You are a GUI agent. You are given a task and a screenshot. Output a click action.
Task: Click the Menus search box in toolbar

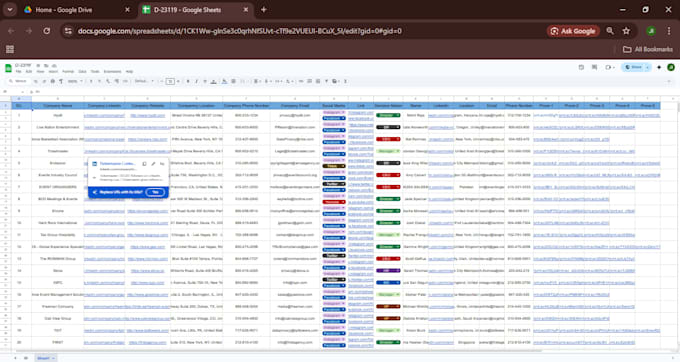point(19,81)
